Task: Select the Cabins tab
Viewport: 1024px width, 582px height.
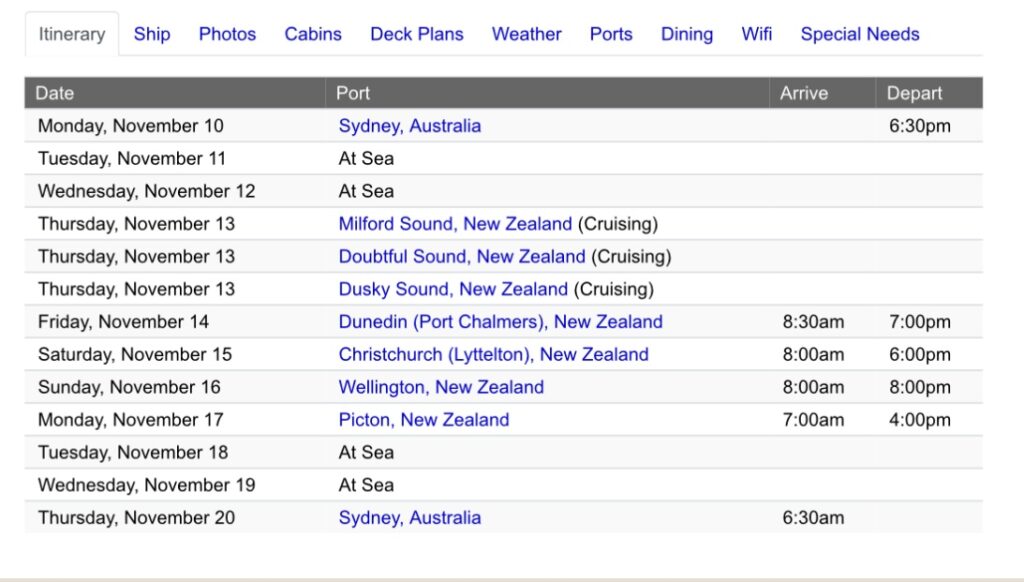Action: point(313,34)
